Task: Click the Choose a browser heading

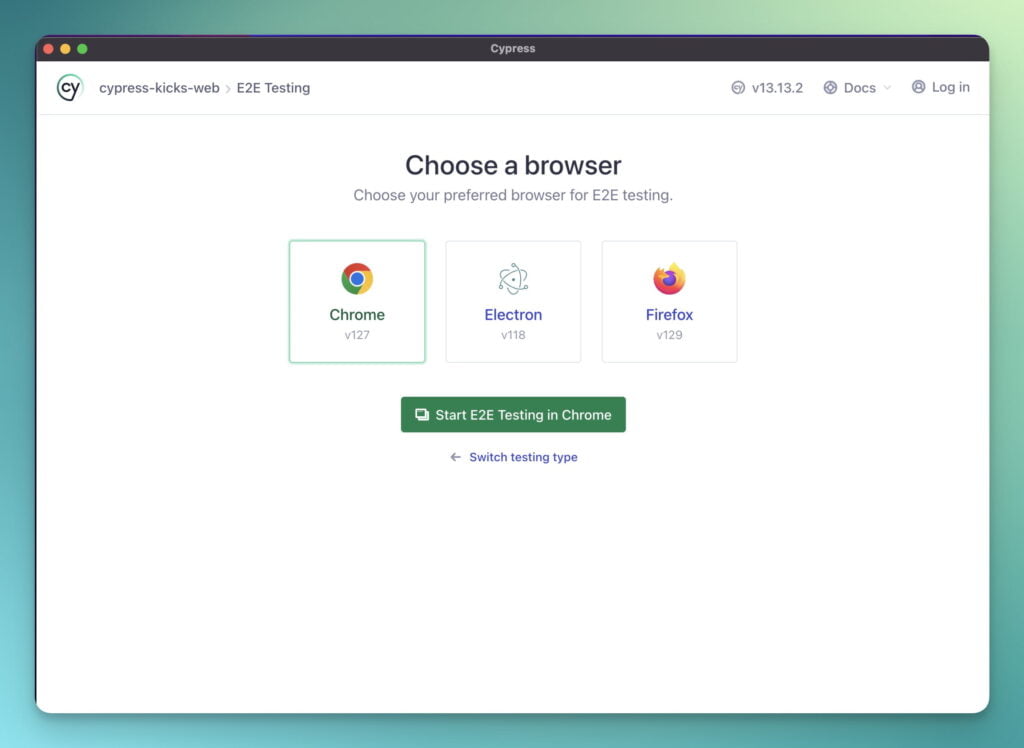Action: click(x=513, y=165)
